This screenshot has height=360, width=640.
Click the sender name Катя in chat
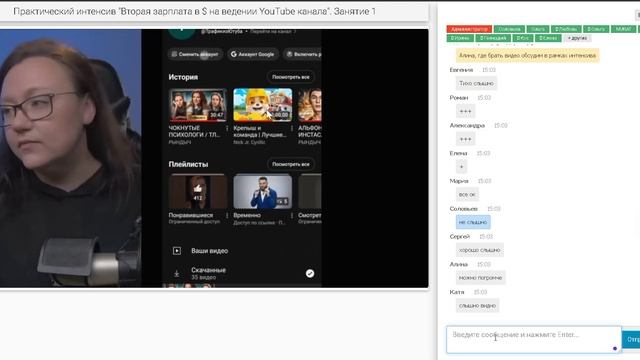point(457,292)
